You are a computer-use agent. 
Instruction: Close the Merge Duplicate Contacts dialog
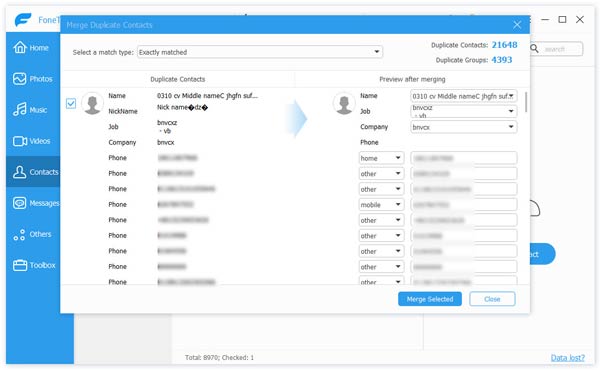517,25
